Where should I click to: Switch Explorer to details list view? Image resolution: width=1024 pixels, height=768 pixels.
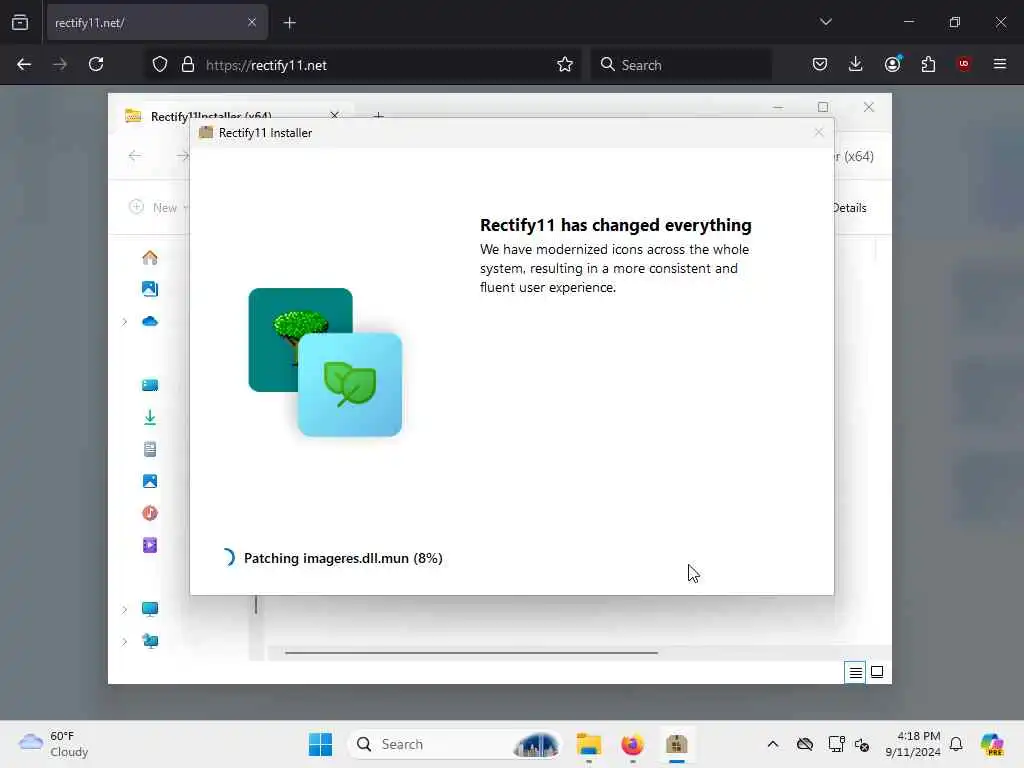click(856, 672)
